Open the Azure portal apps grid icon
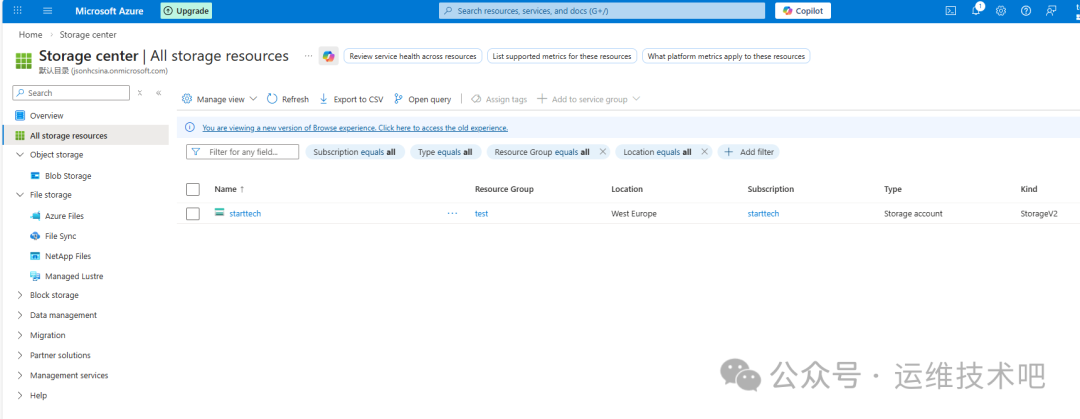The image size is (1080, 419). [17, 11]
